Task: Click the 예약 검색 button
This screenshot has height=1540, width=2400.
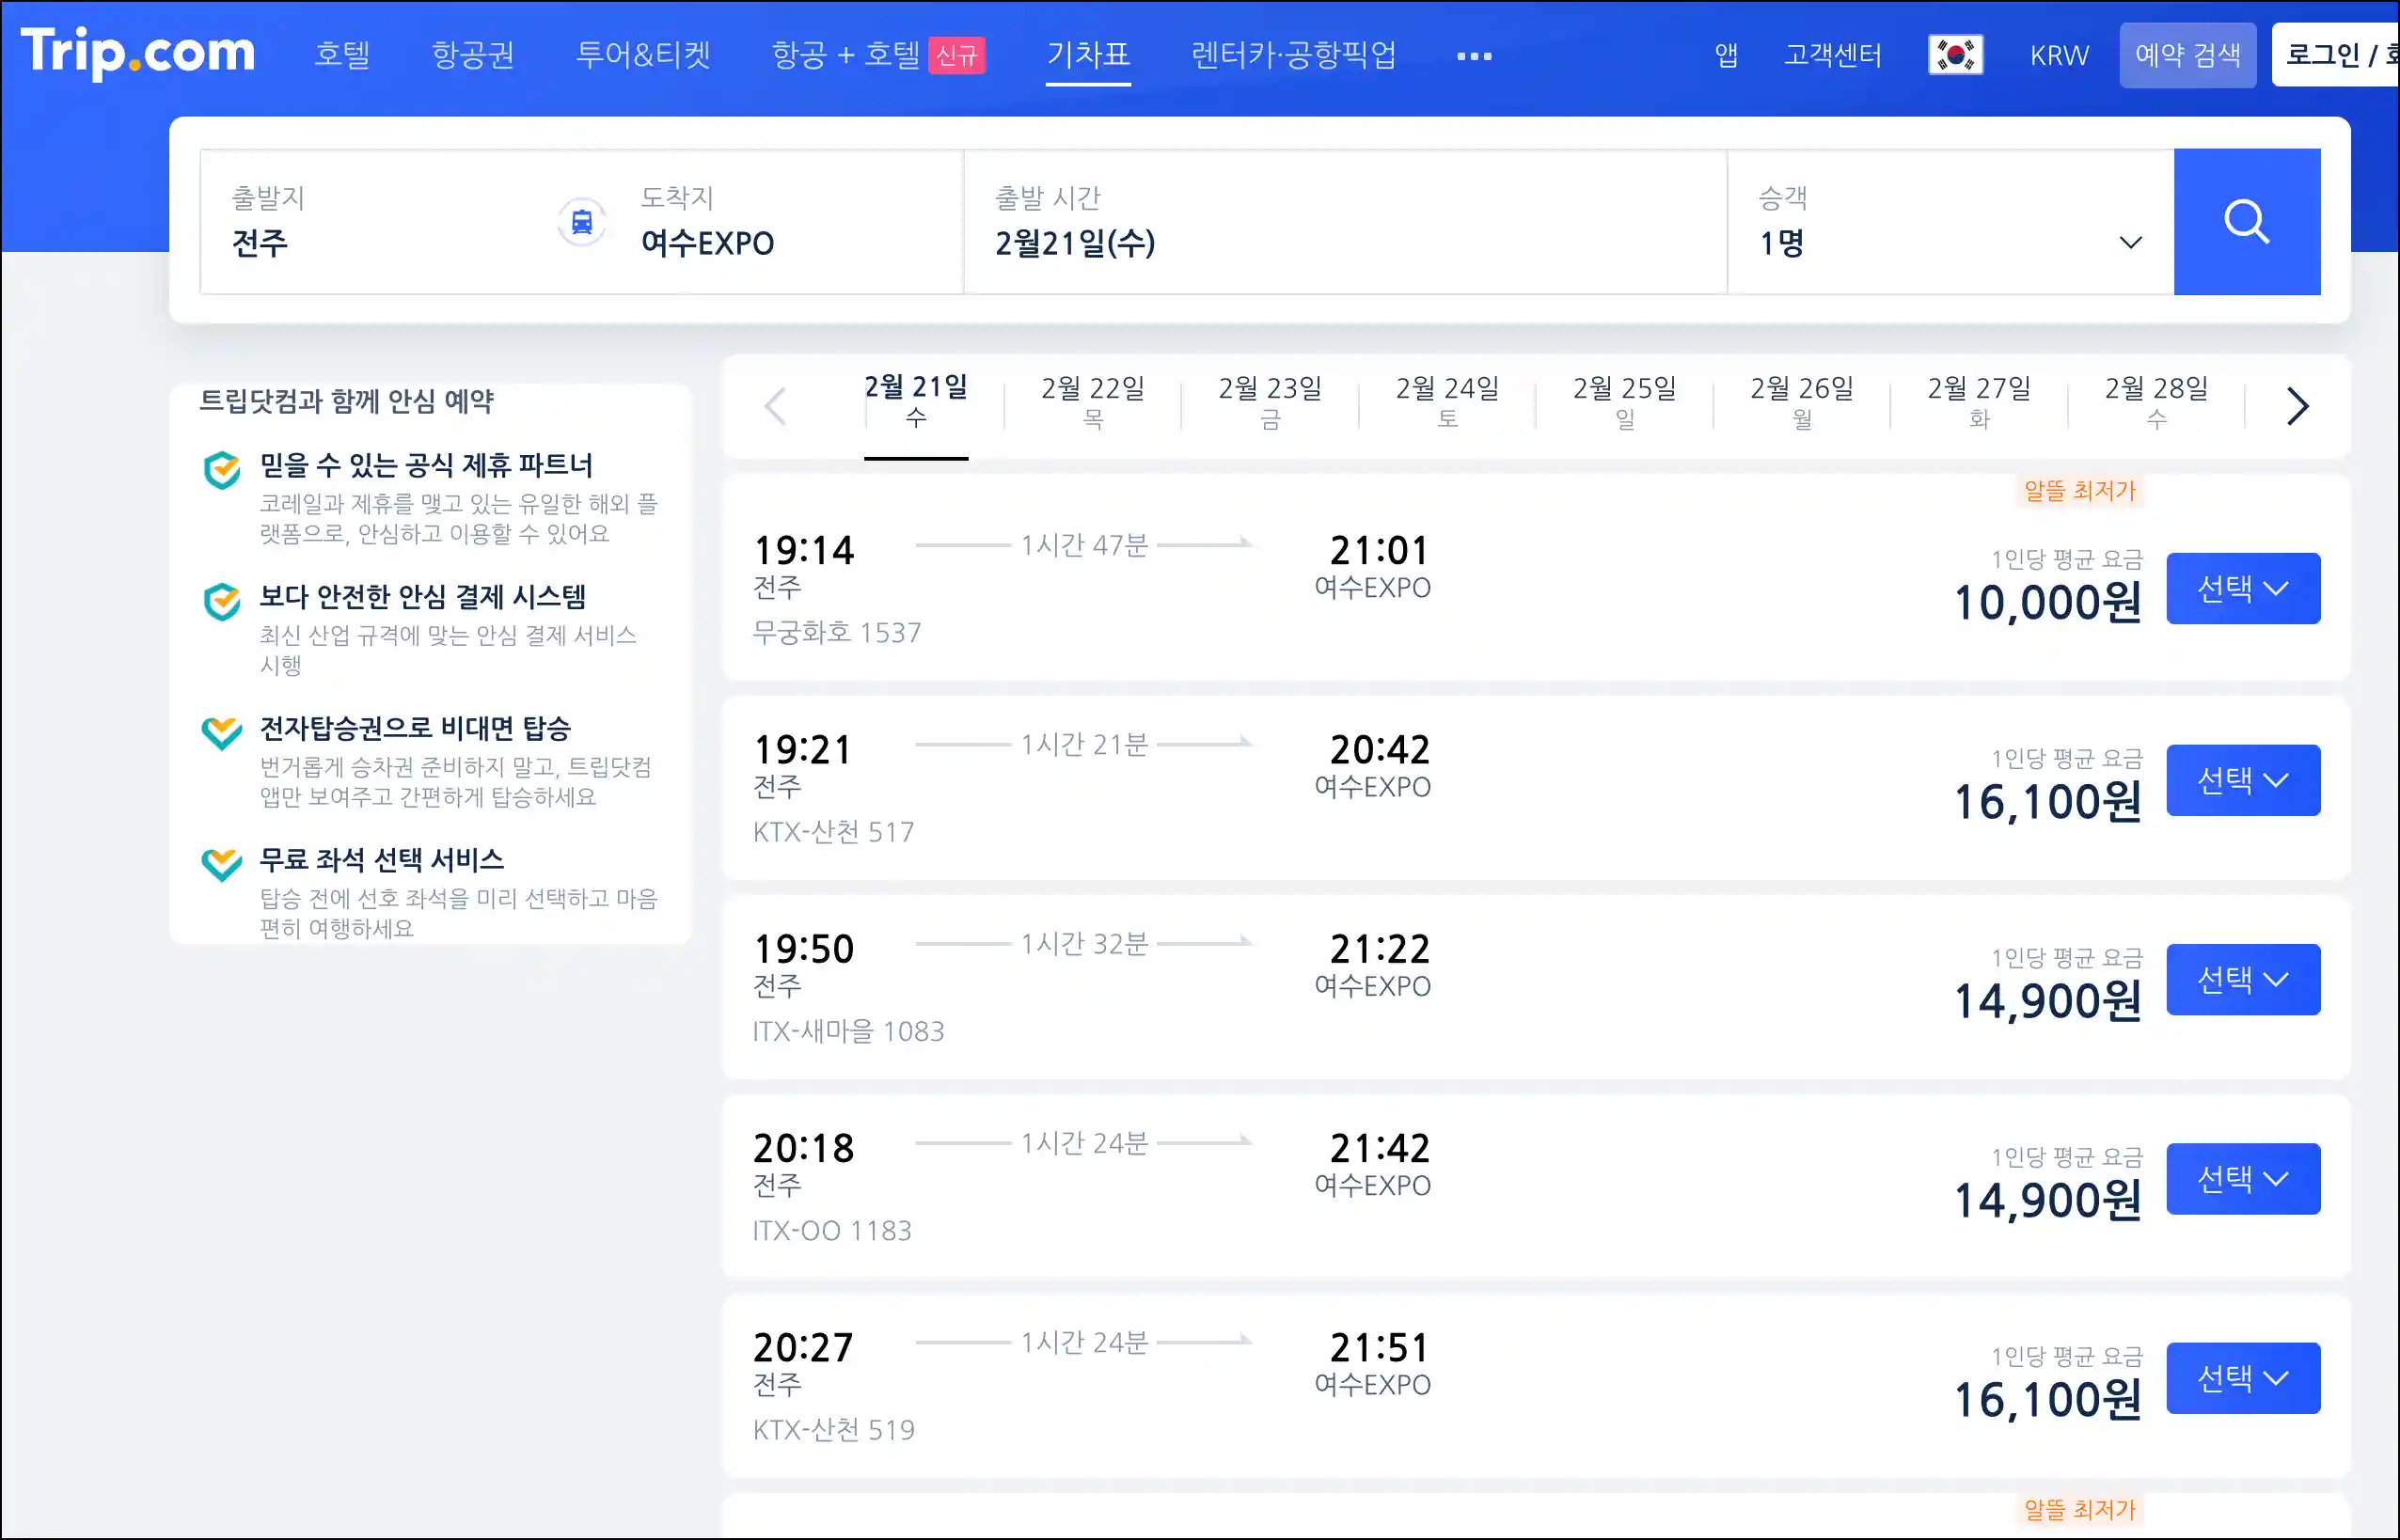Action: coord(2187,55)
